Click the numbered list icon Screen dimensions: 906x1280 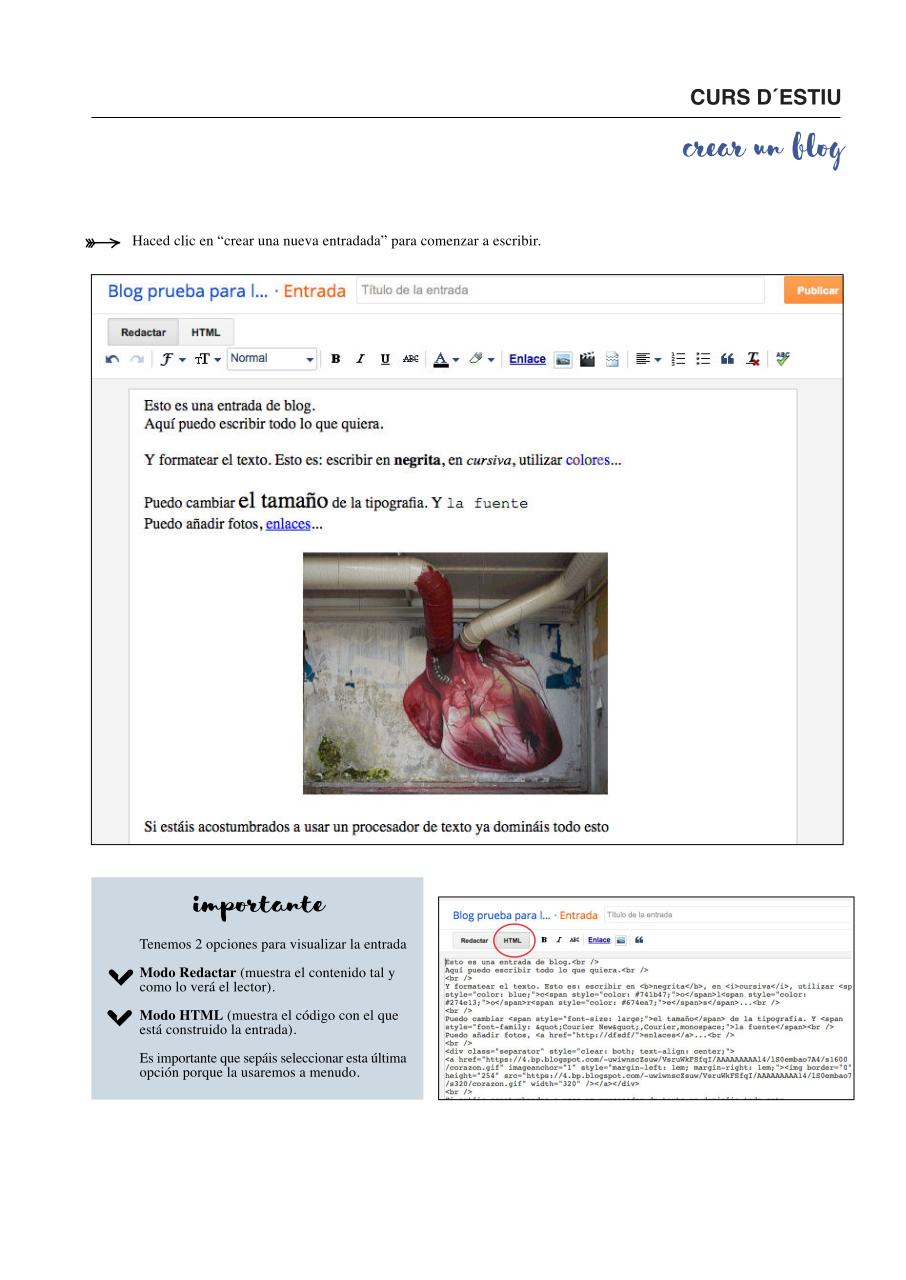(x=679, y=359)
